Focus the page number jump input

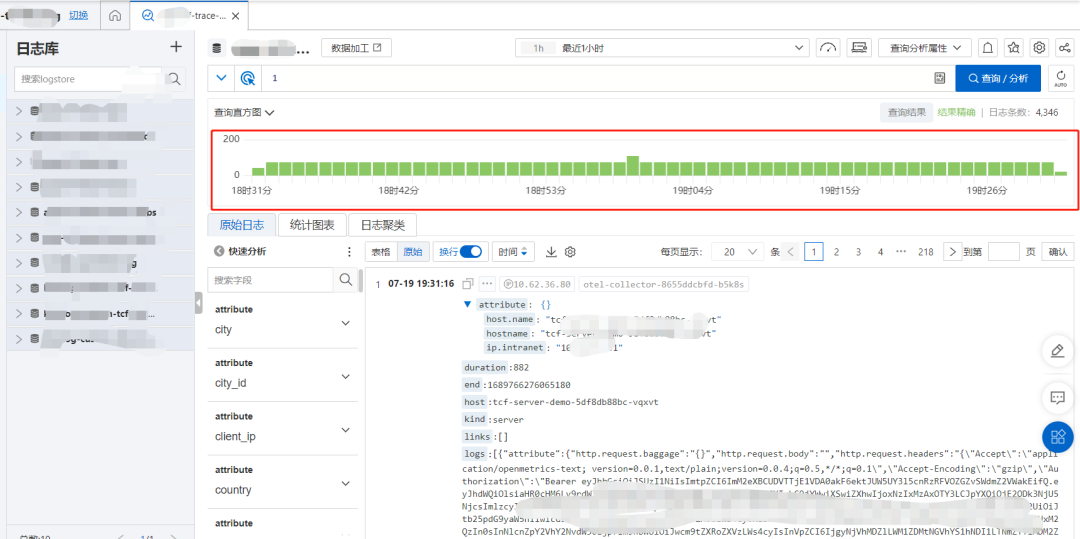[x=1003, y=252]
